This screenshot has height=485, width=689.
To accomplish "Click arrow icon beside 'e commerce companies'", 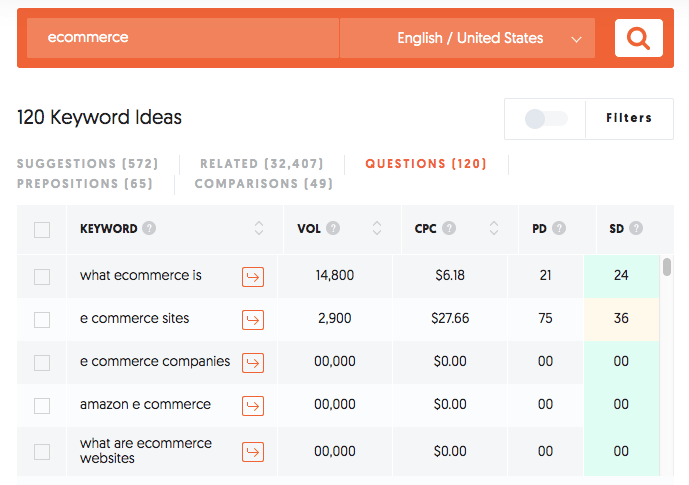I will point(253,362).
